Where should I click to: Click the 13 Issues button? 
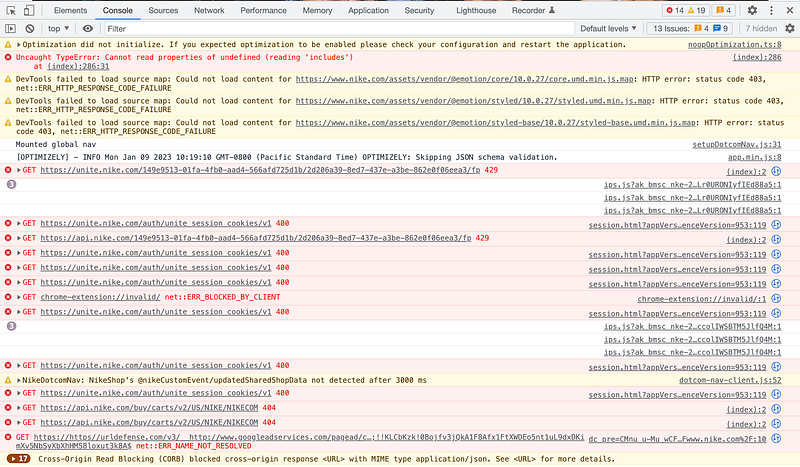(x=690, y=29)
